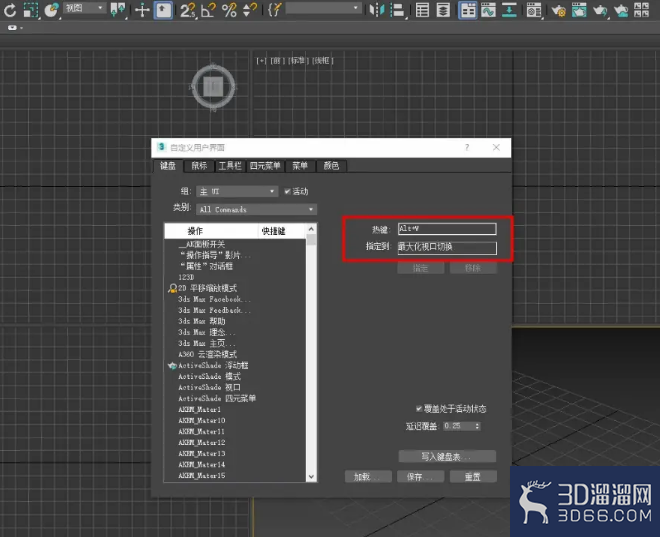660x537 pixels.
Task: Click scroll-down arrow of action list
Action: (x=311, y=476)
